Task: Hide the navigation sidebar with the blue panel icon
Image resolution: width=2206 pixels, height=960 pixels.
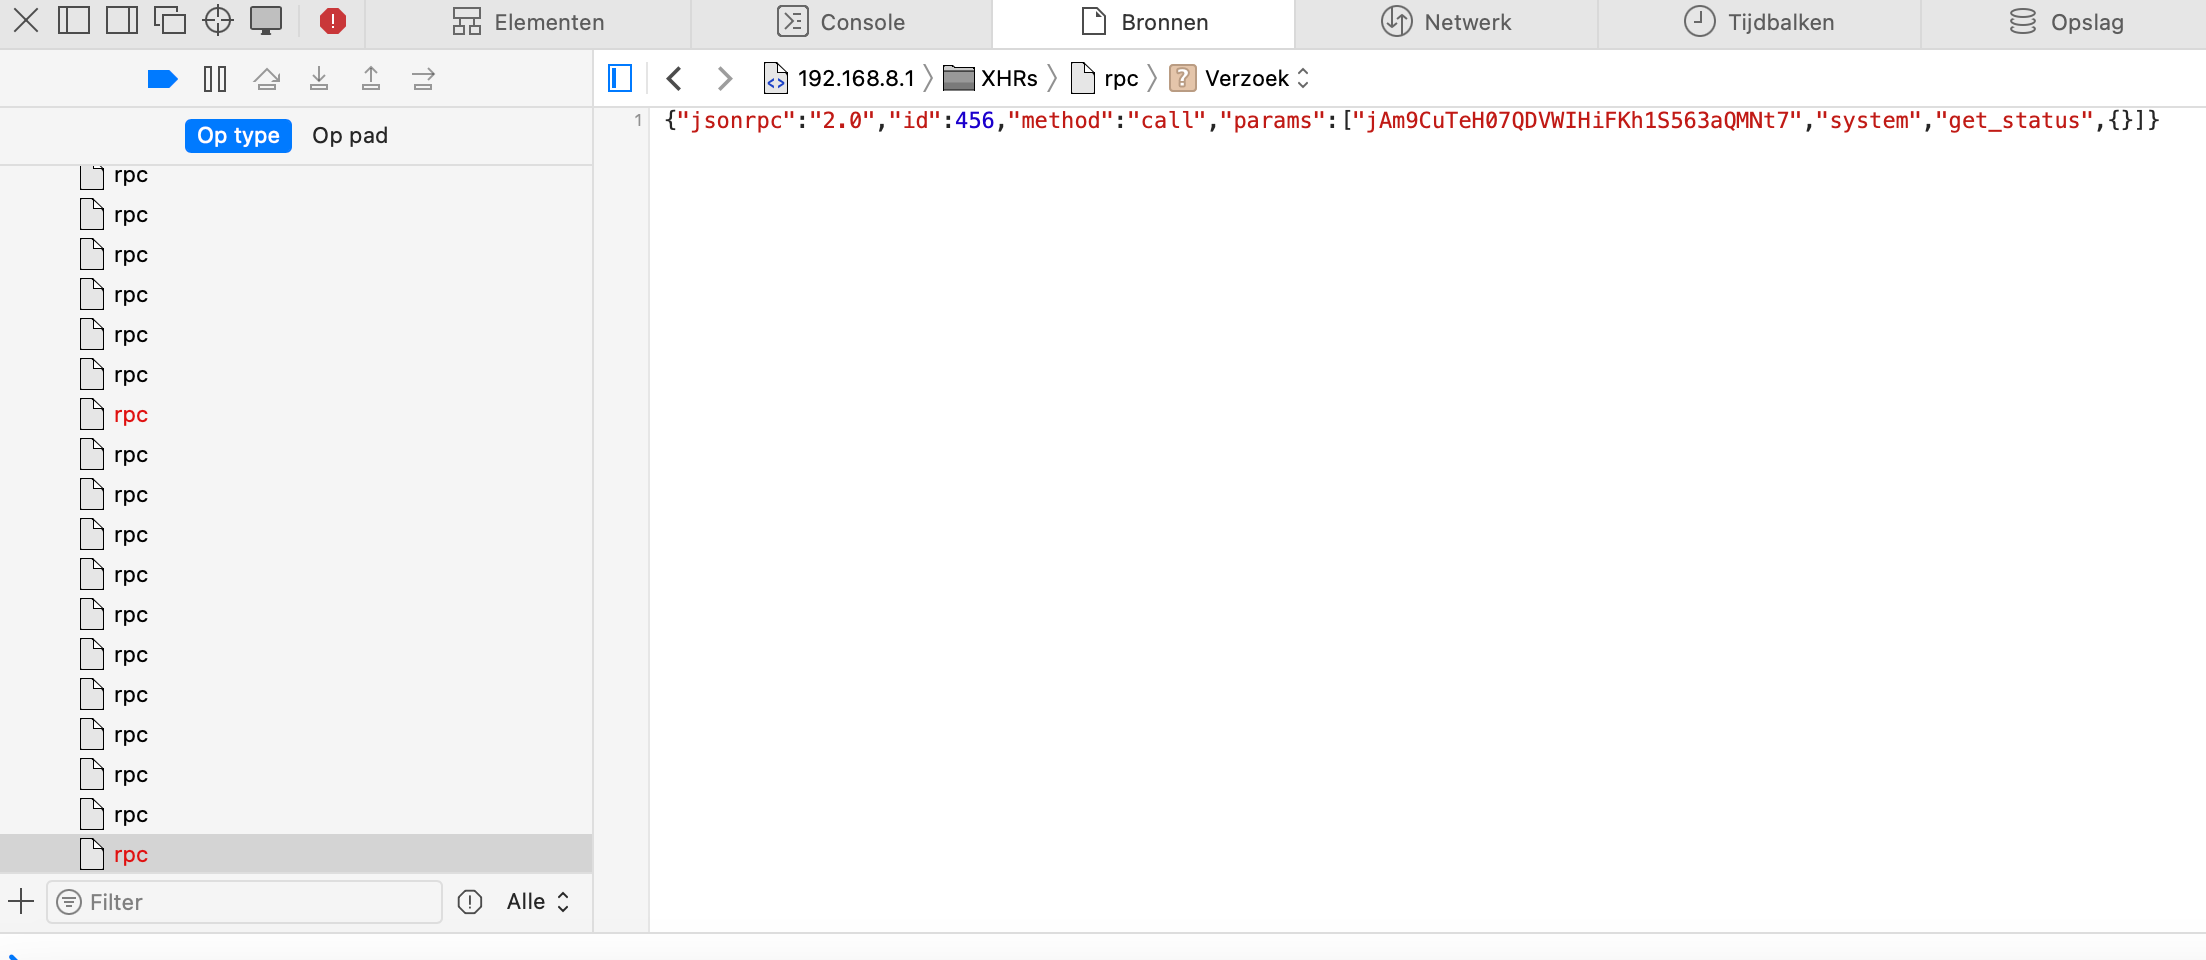Action: 620,78
